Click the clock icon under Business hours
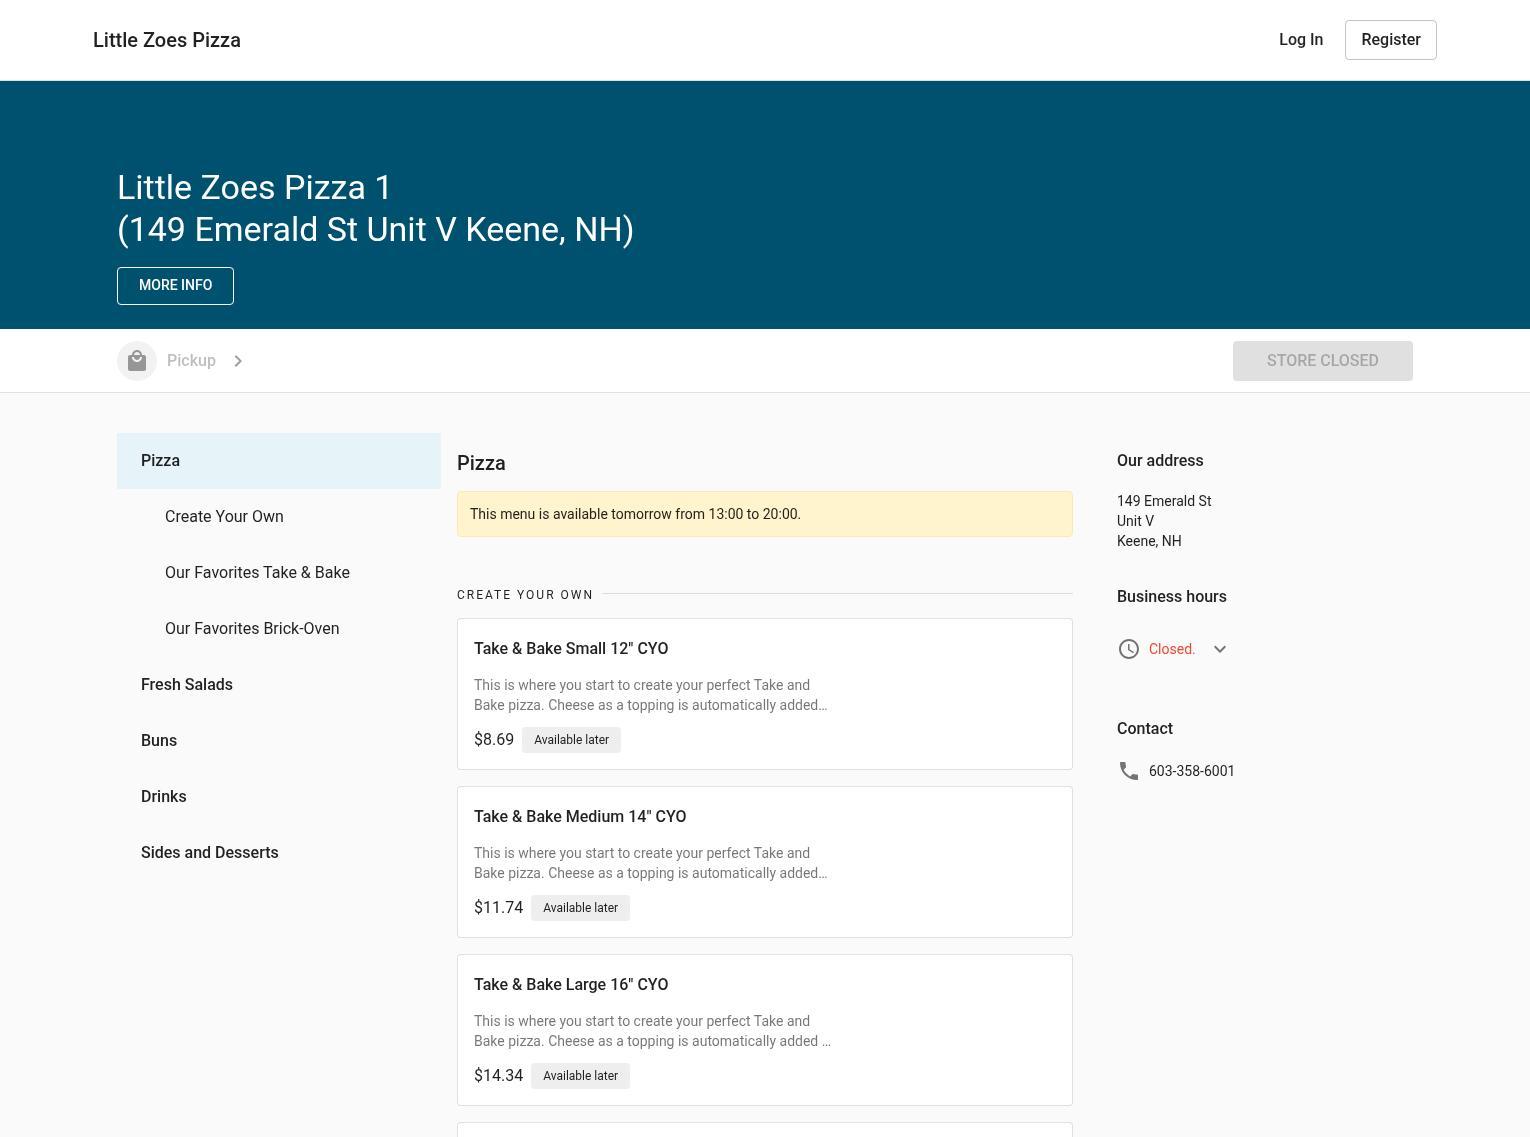Image resolution: width=1530 pixels, height=1137 pixels. (x=1128, y=649)
